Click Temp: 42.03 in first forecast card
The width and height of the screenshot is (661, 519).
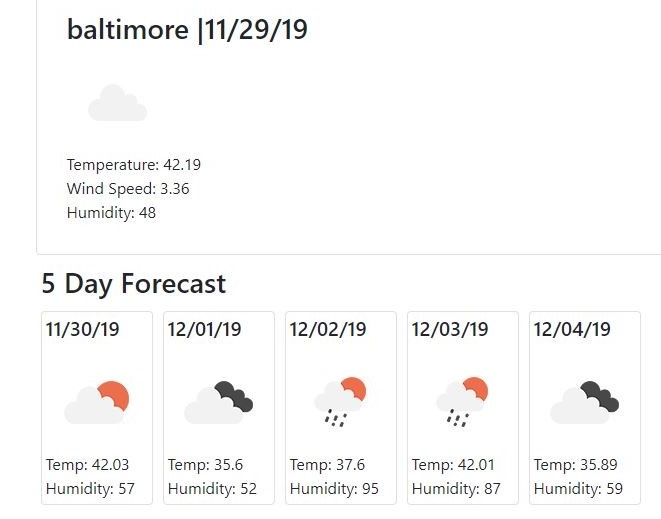tap(87, 465)
